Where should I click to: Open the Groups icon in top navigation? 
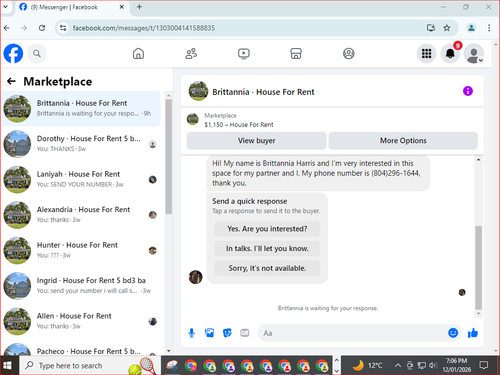coord(349,53)
